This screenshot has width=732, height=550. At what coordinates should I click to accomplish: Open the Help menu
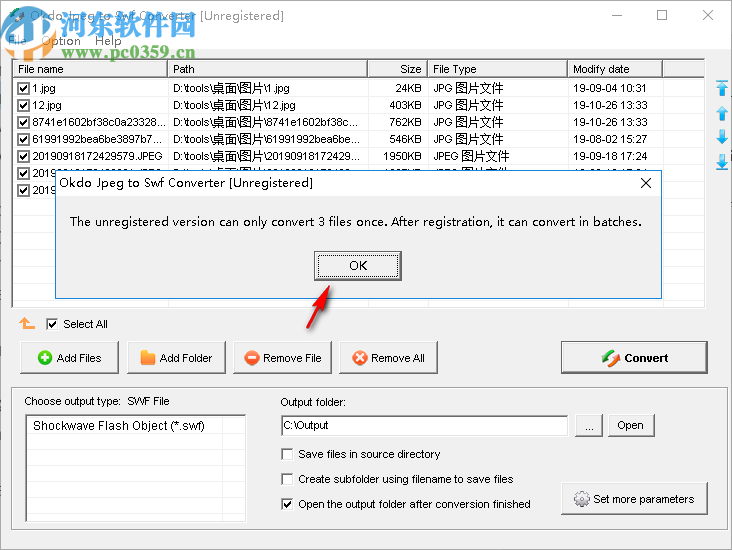click(x=108, y=41)
